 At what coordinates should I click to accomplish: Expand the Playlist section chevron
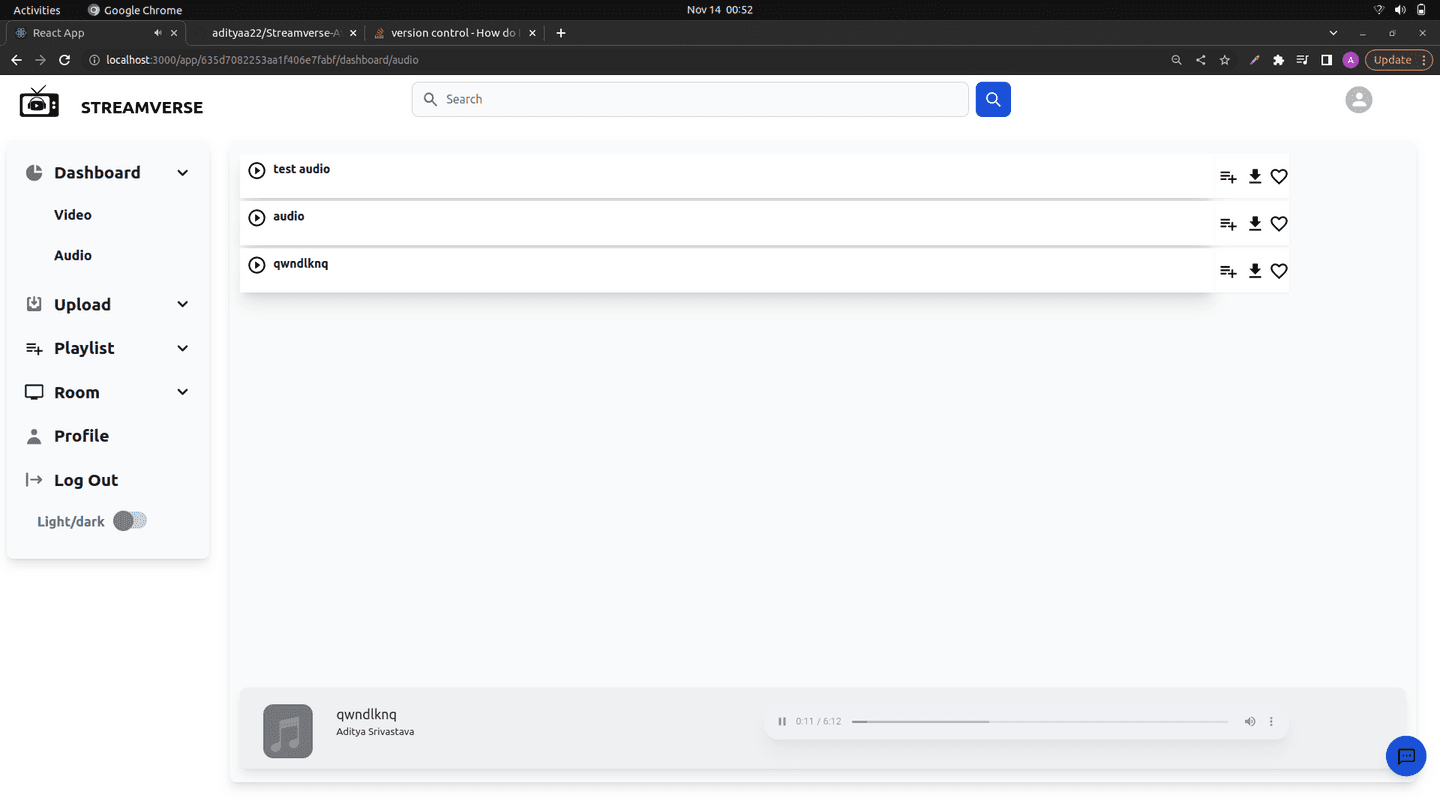183,348
